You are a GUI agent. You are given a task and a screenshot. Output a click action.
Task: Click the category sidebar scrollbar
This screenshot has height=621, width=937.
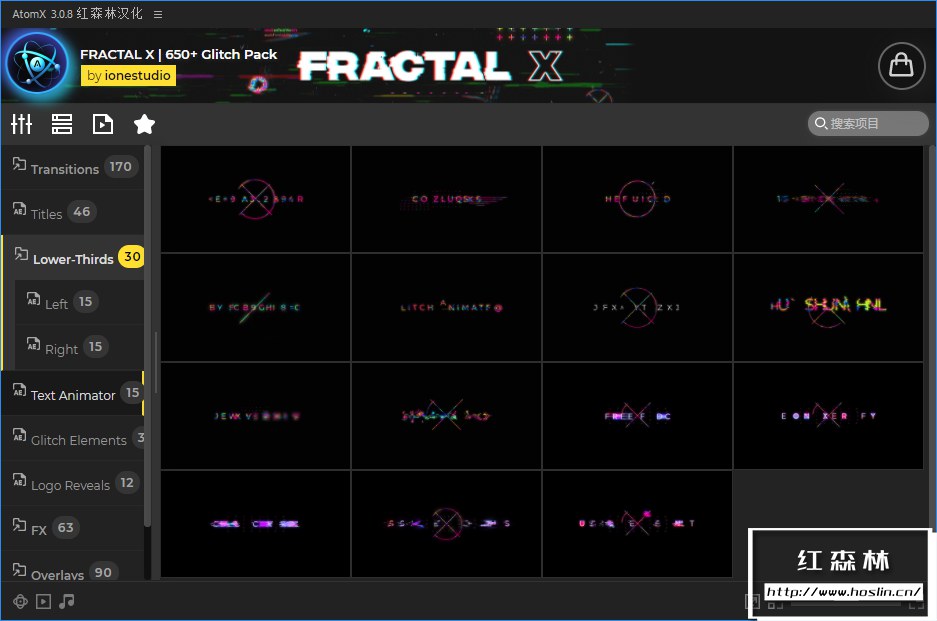pos(148,337)
